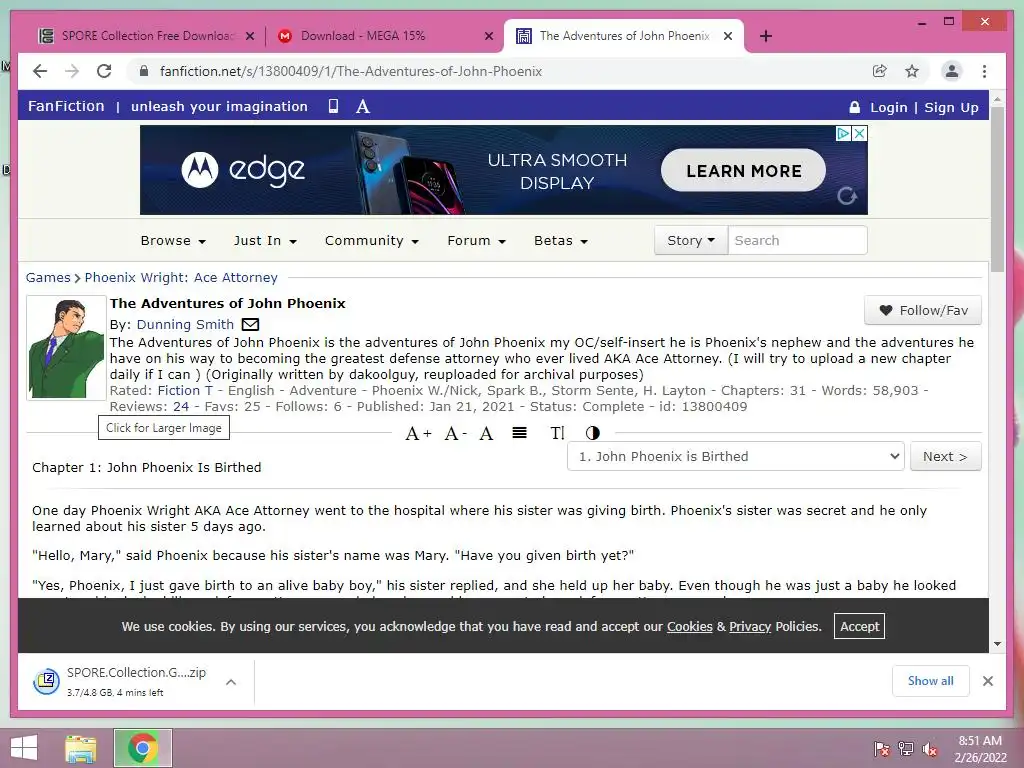Click Show all downloads
Image resolution: width=1024 pixels, height=768 pixels.
point(931,680)
